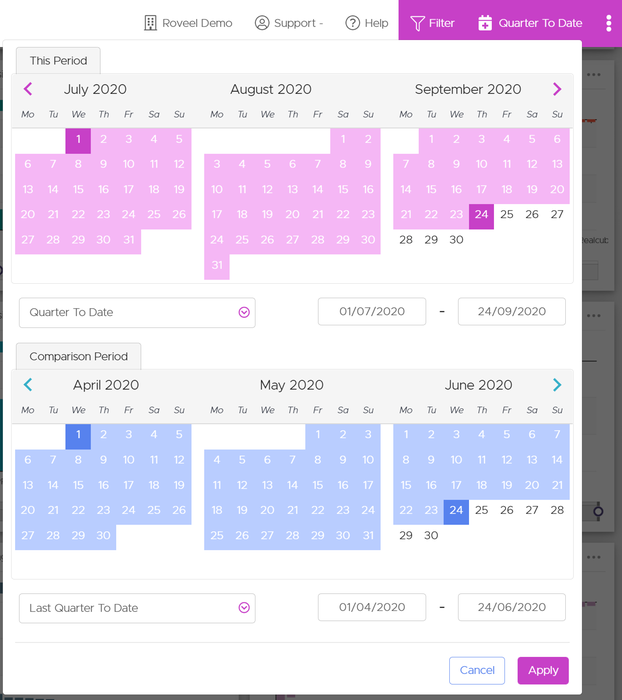Viewport: 622px width, 700px height.
Task: Click the 01/07/2020 start date field
Action: (372, 312)
